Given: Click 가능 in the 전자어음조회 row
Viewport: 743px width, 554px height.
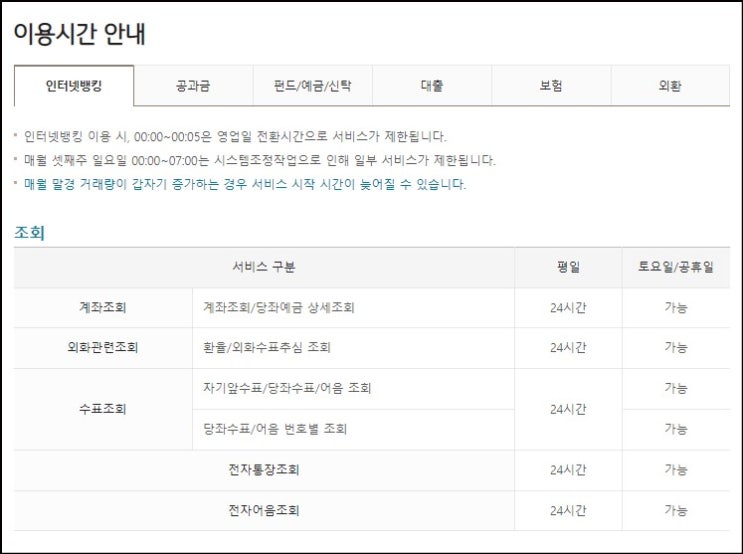Looking at the screenshot, I should (676, 510).
